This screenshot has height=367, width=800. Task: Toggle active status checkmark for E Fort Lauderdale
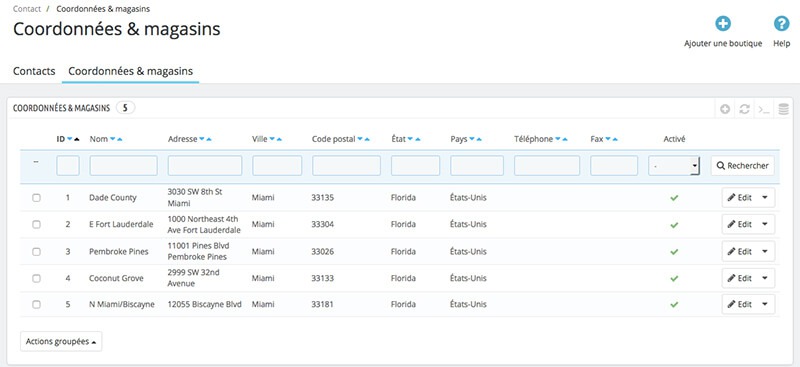point(674,225)
